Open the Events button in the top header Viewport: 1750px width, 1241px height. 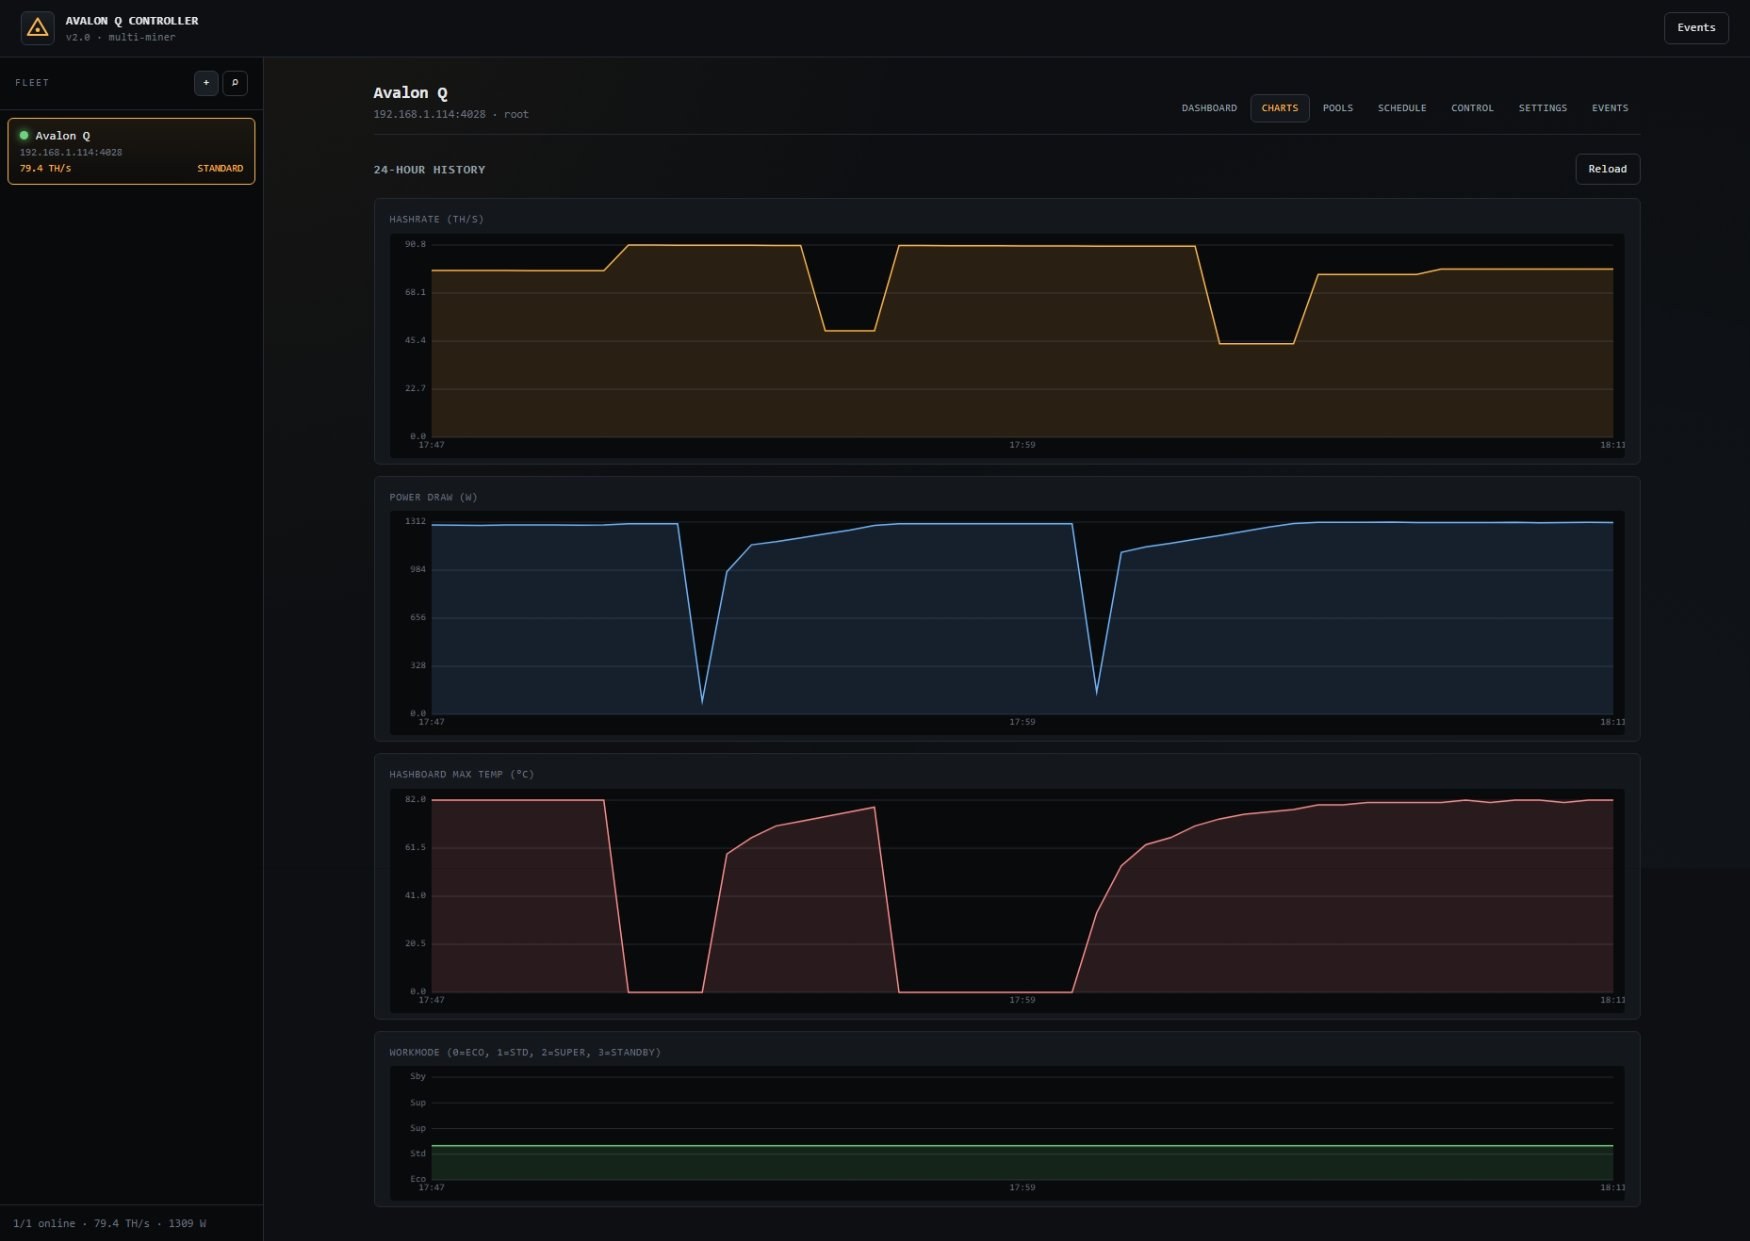tap(1696, 28)
